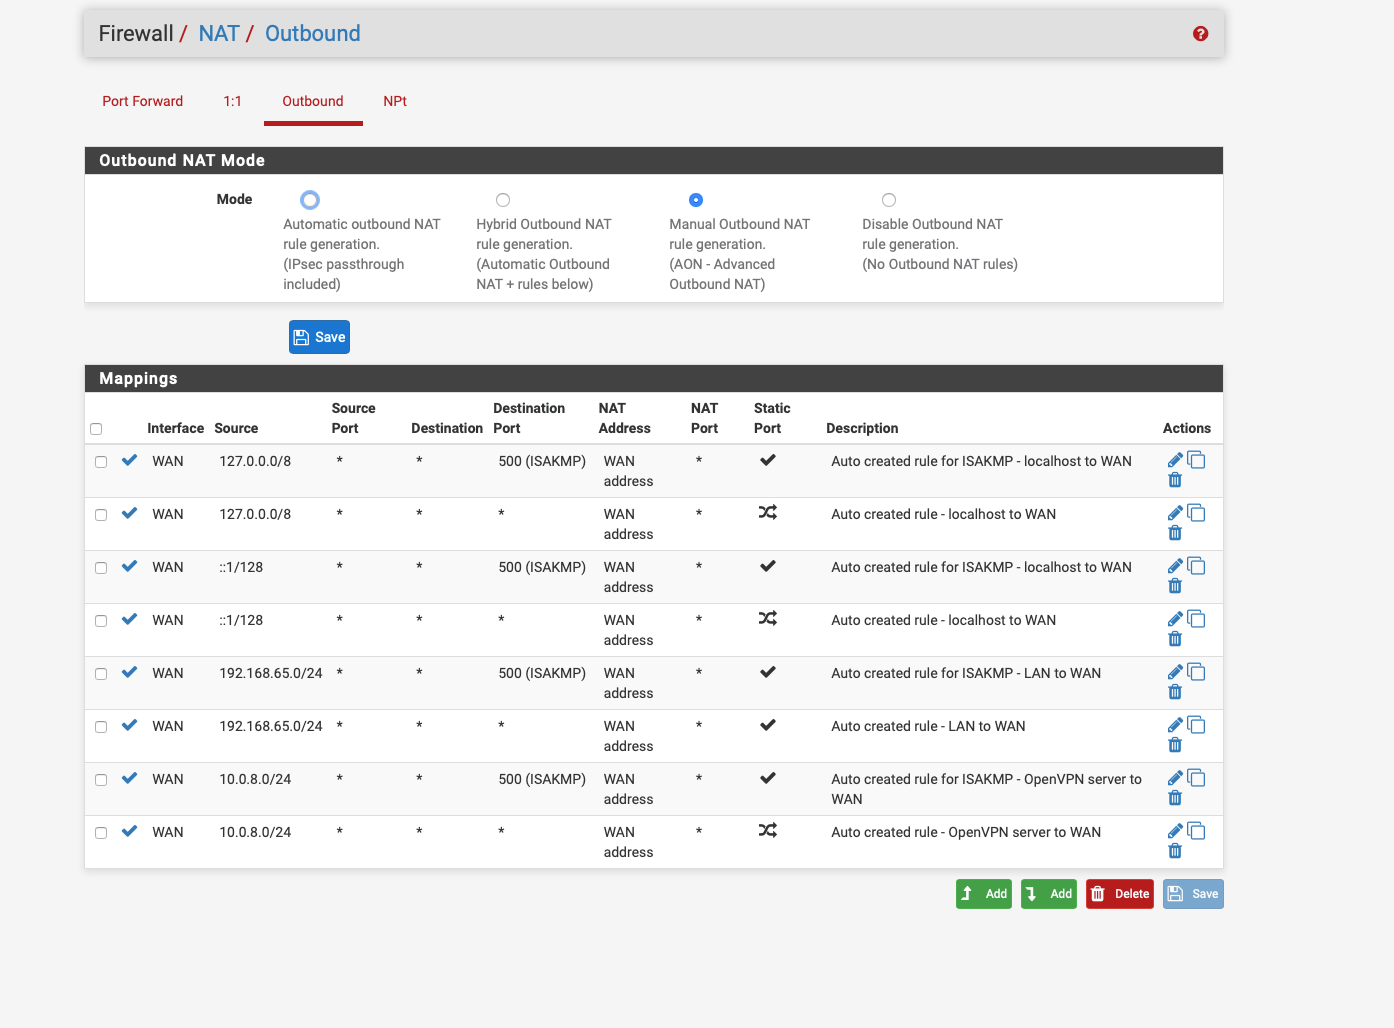Edit the ISAKMP LAN to WAN rule
This screenshot has height=1028, width=1394.
(x=1175, y=672)
